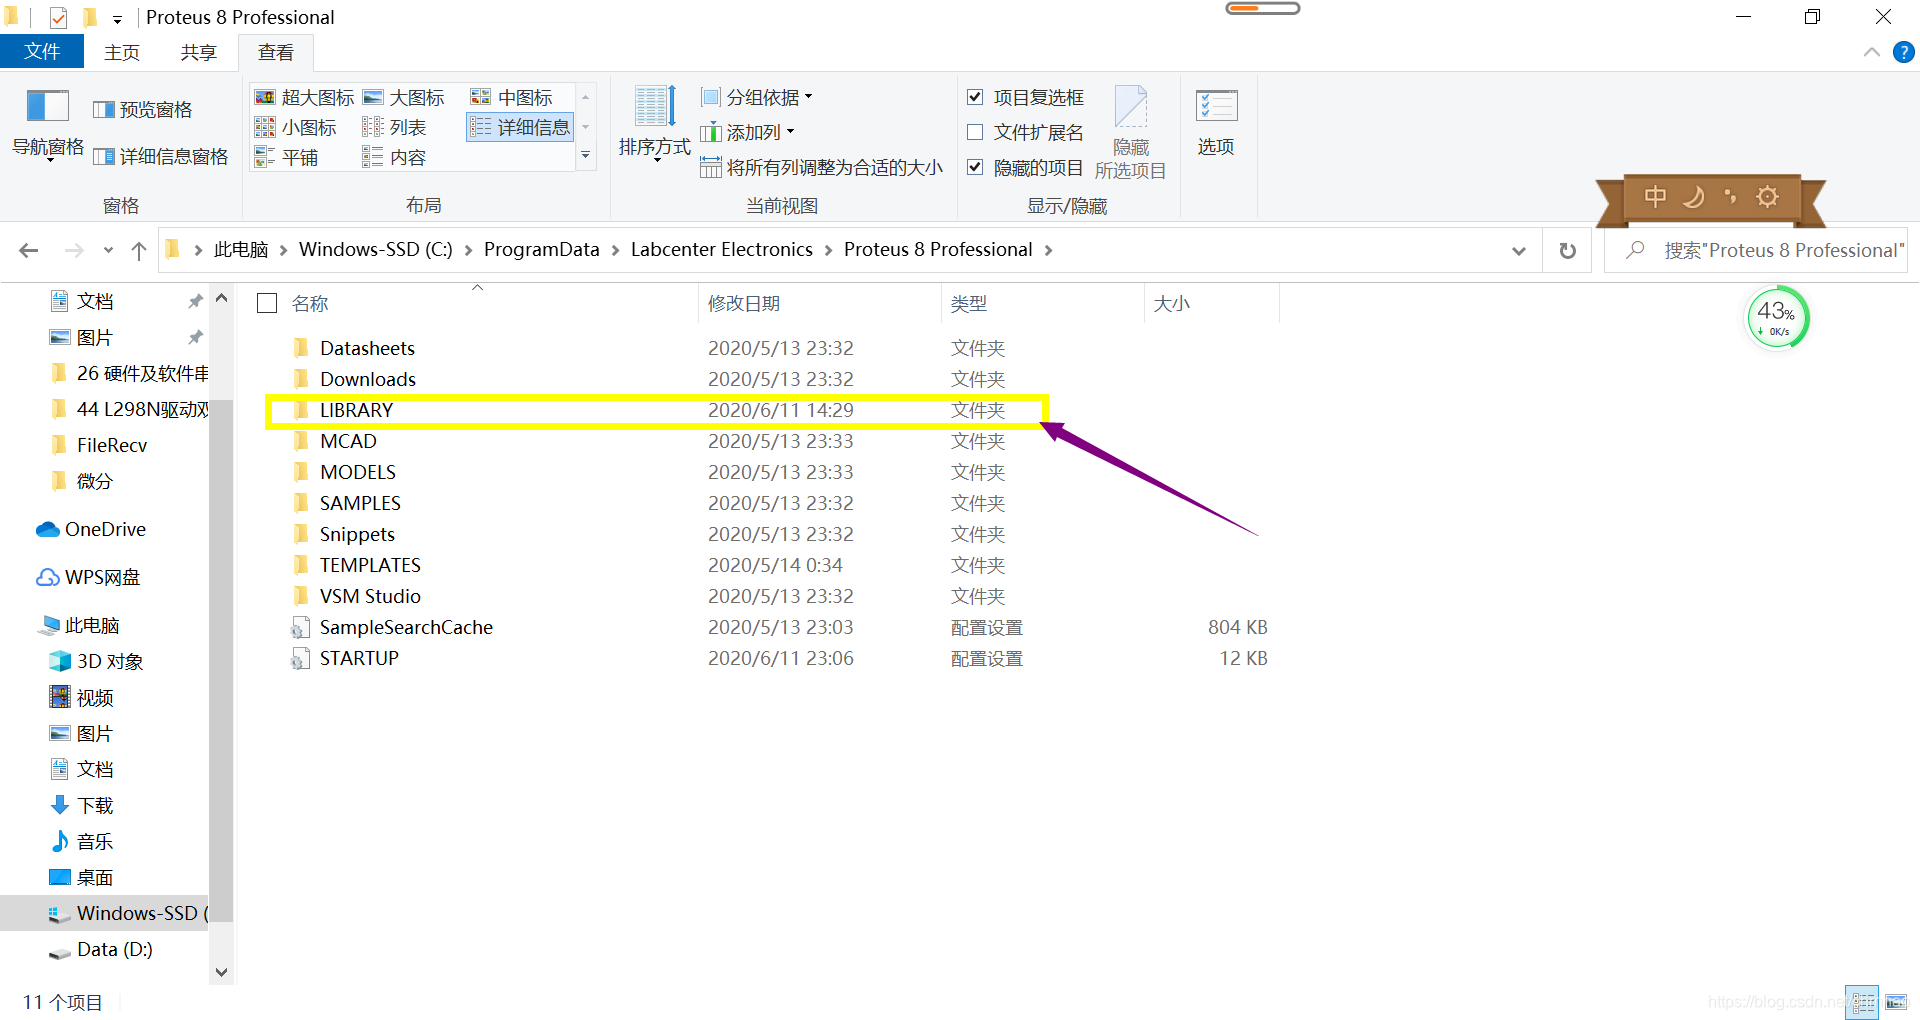Open the Navigation pane (导航窗格) button

coord(47,125)
